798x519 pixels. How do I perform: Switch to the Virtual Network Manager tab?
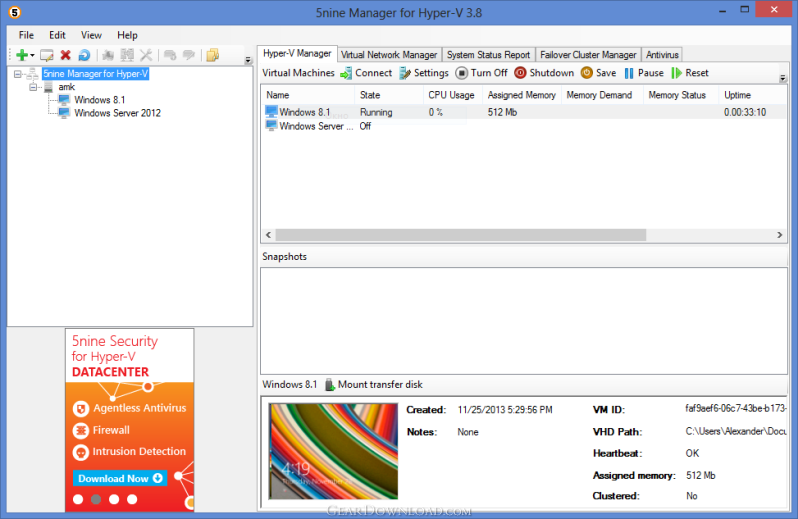[x=389, y=54]
